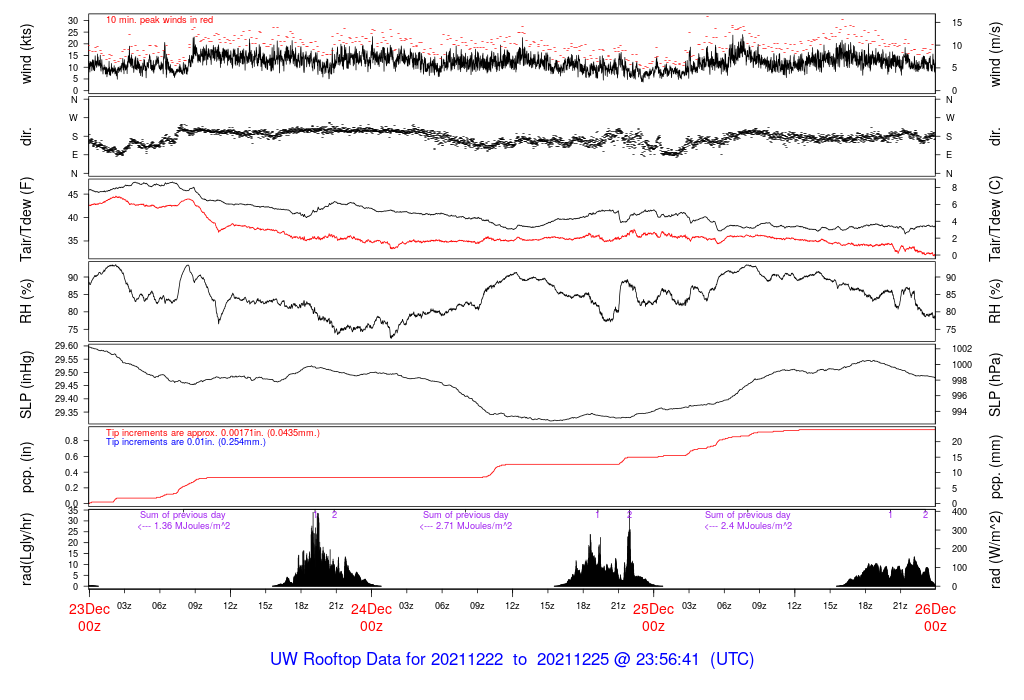1024x700 pixels.
Task: Click the '29.60' pressure tick value
Action: pyautogui.click(x=67, y=346)
